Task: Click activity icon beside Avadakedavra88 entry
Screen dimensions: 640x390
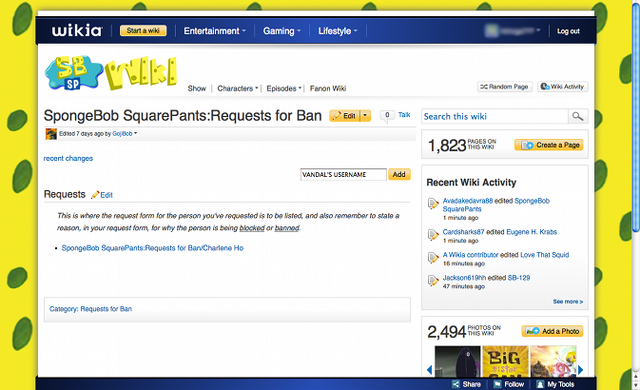Action: click(433, 203)
